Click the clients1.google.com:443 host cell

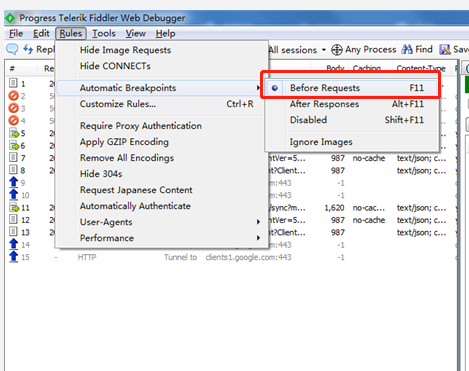248,257
